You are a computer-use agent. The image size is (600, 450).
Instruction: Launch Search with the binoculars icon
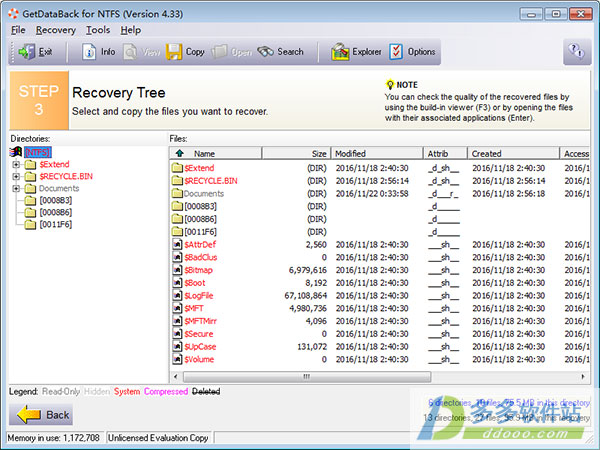click(265, 52)
